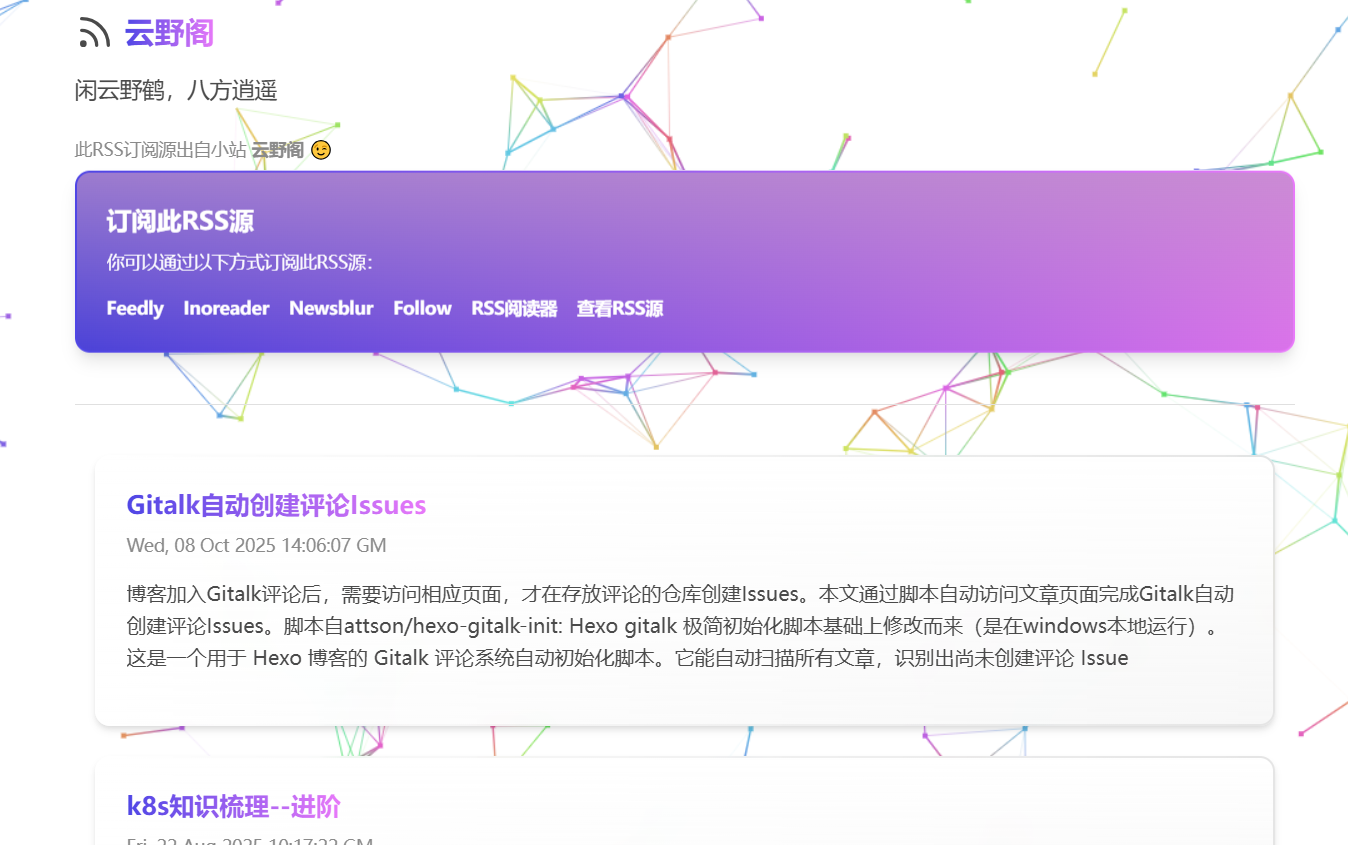Select the Follow subscription option

coord(422,308)
